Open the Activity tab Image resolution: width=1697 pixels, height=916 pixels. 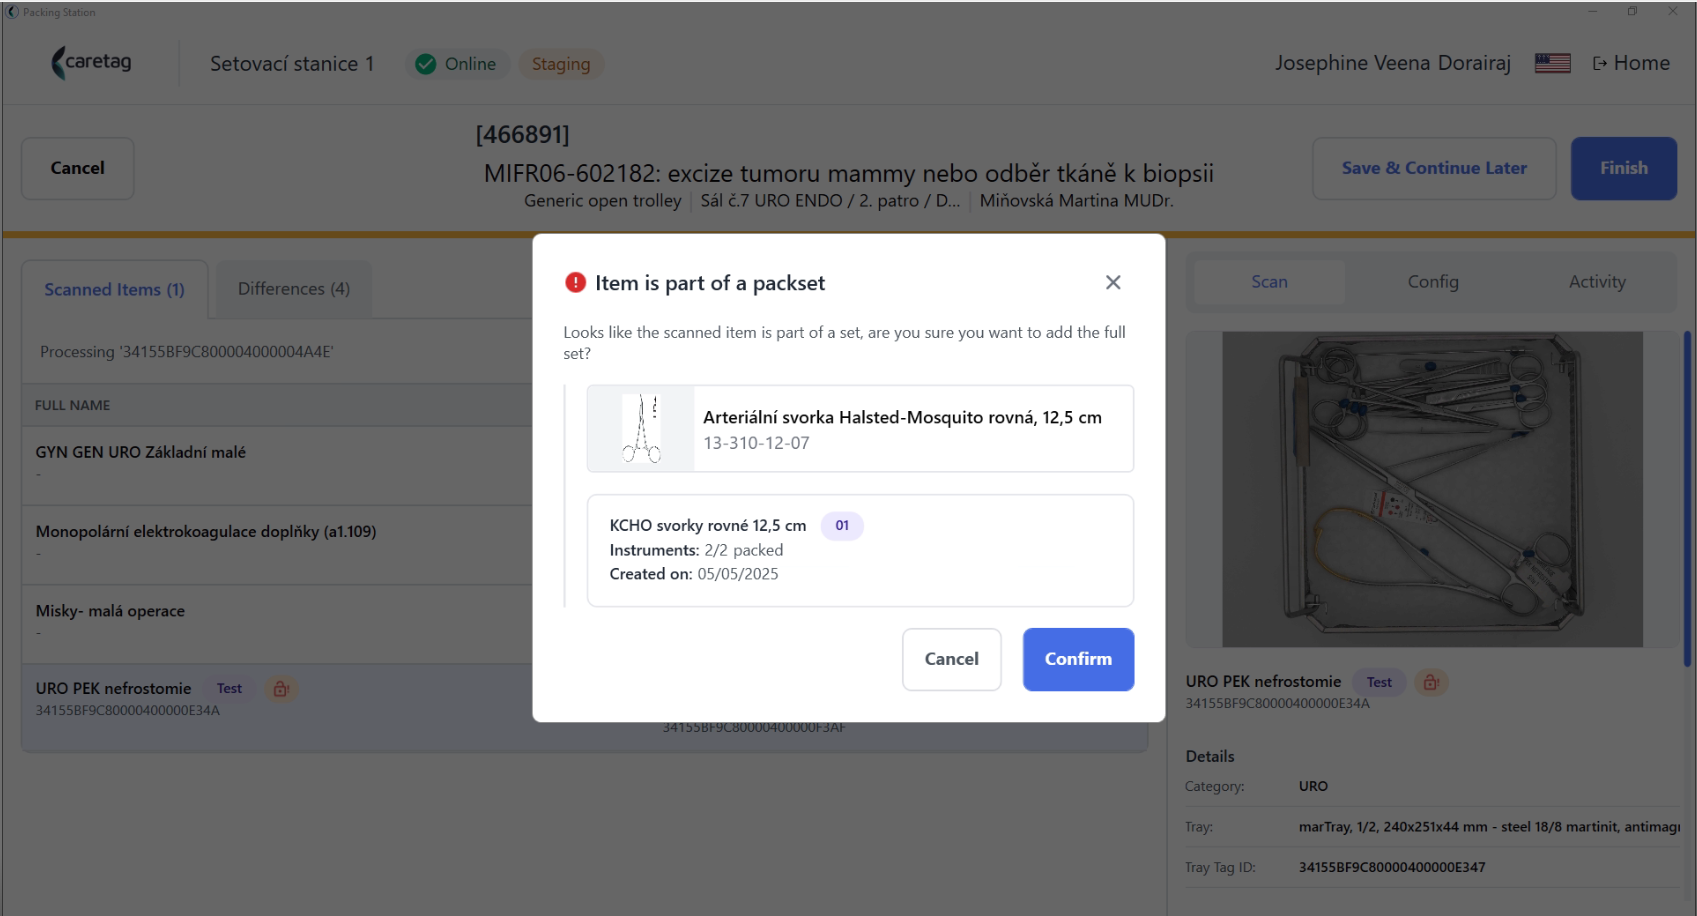coord(1597,282)
